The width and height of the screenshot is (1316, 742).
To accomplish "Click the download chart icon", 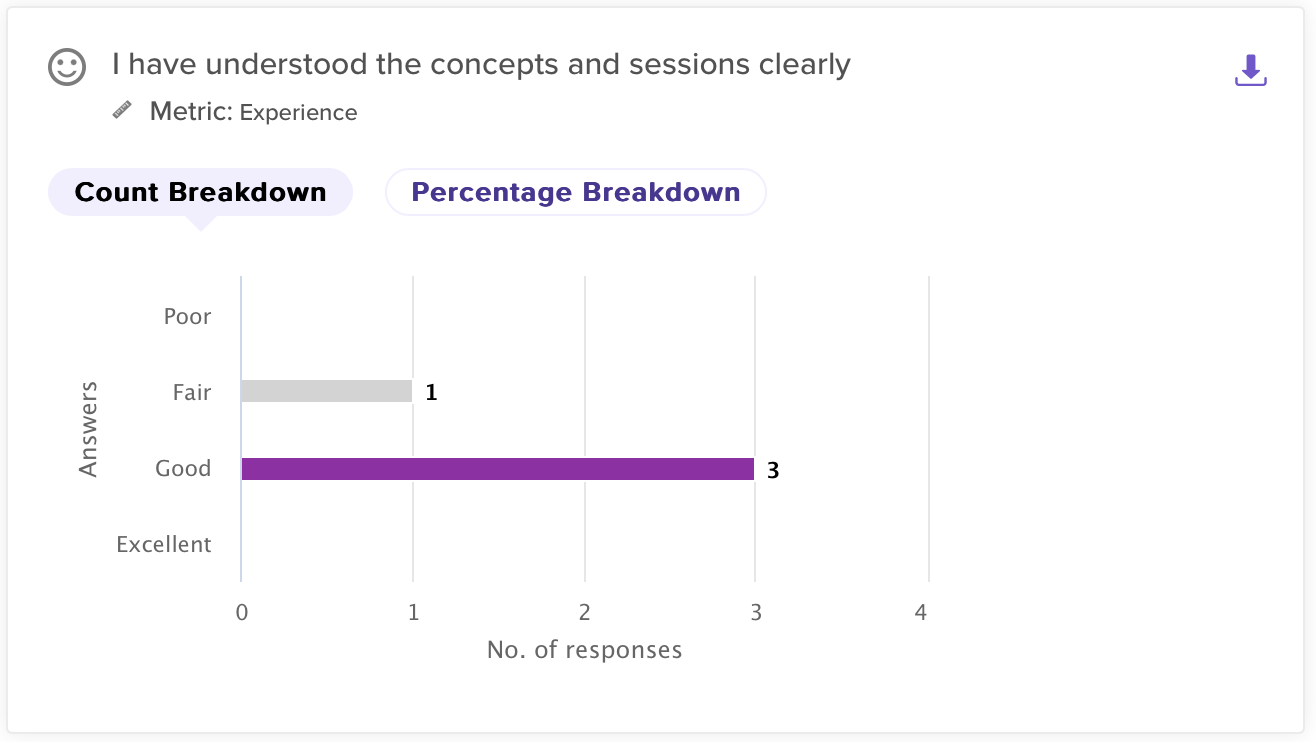I will point(1251,70).
